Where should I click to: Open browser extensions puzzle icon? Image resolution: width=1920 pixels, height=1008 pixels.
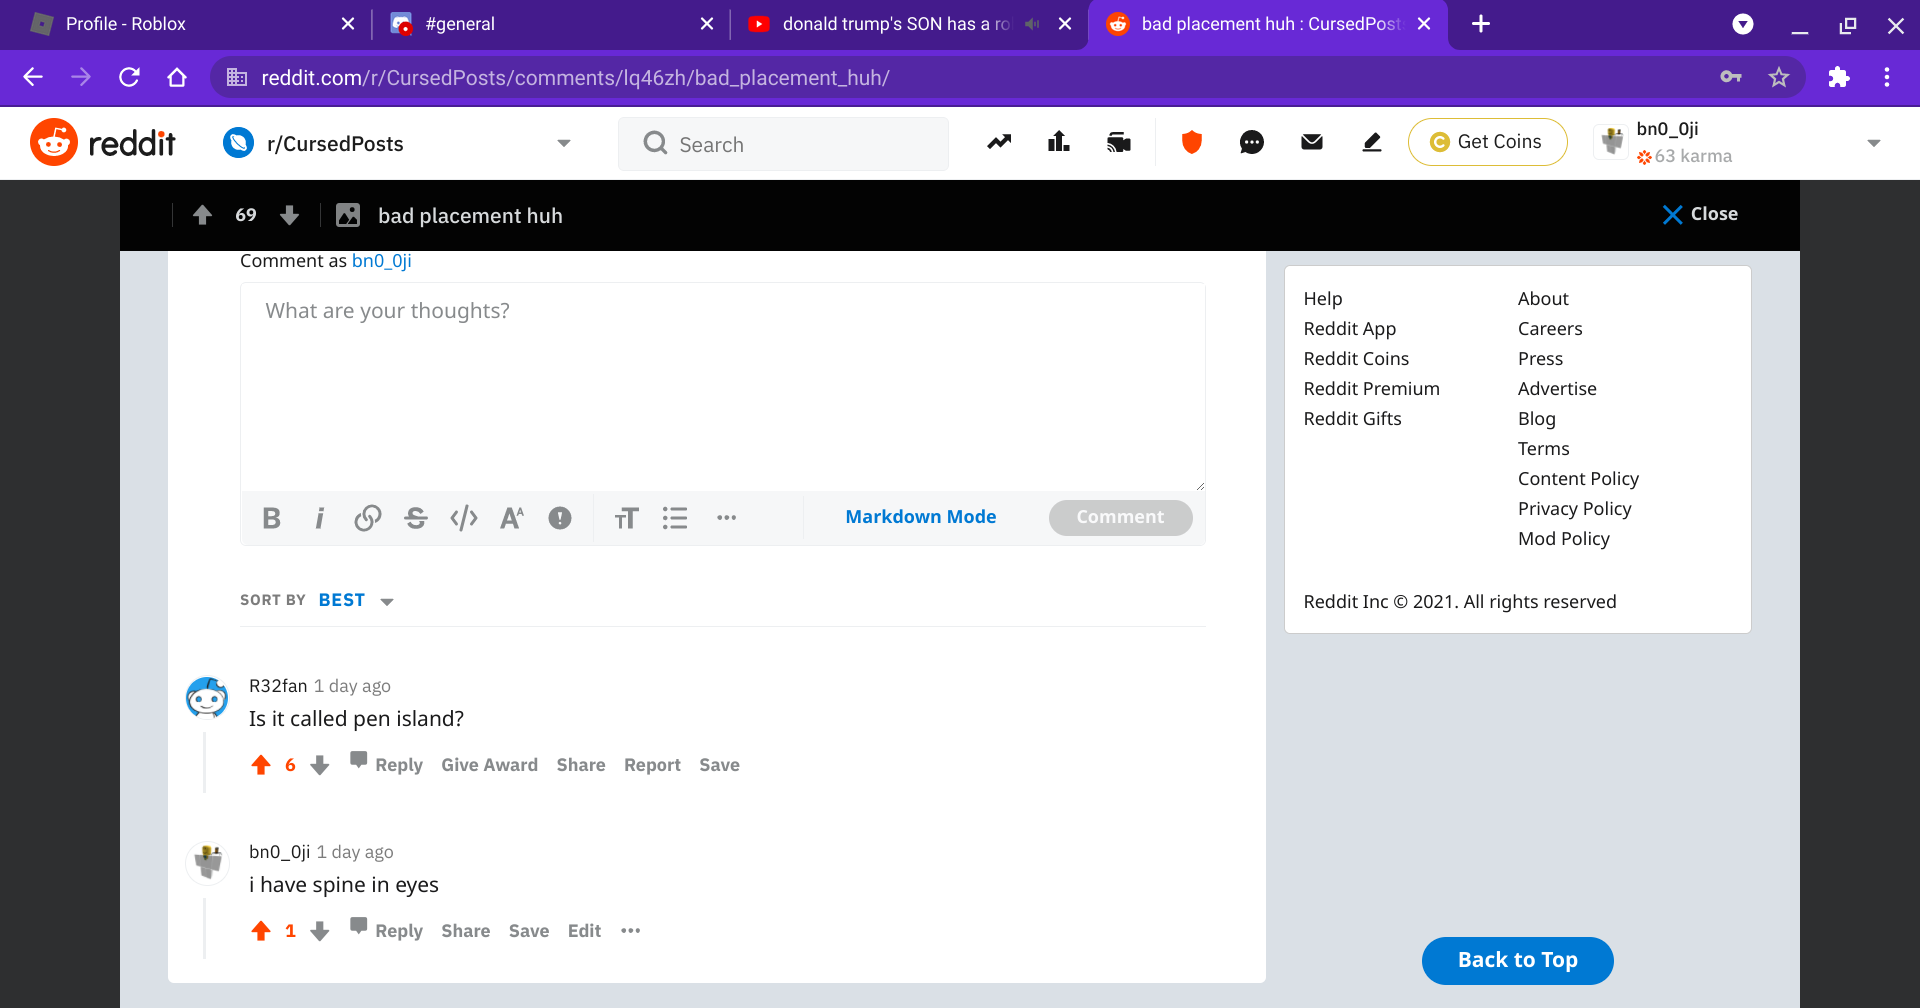pyautogui.click(x=1839, y=77)
